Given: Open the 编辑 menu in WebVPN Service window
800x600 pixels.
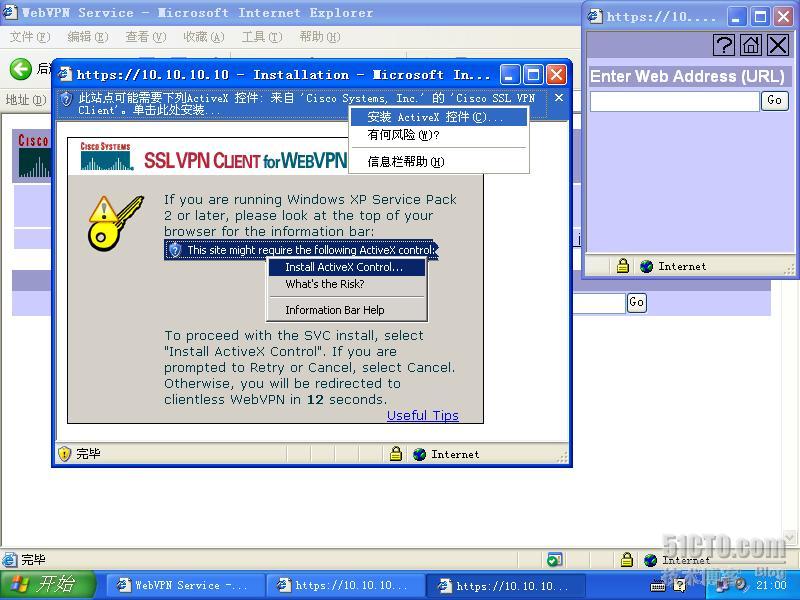Looking at the screenshot, I should 88,37.
